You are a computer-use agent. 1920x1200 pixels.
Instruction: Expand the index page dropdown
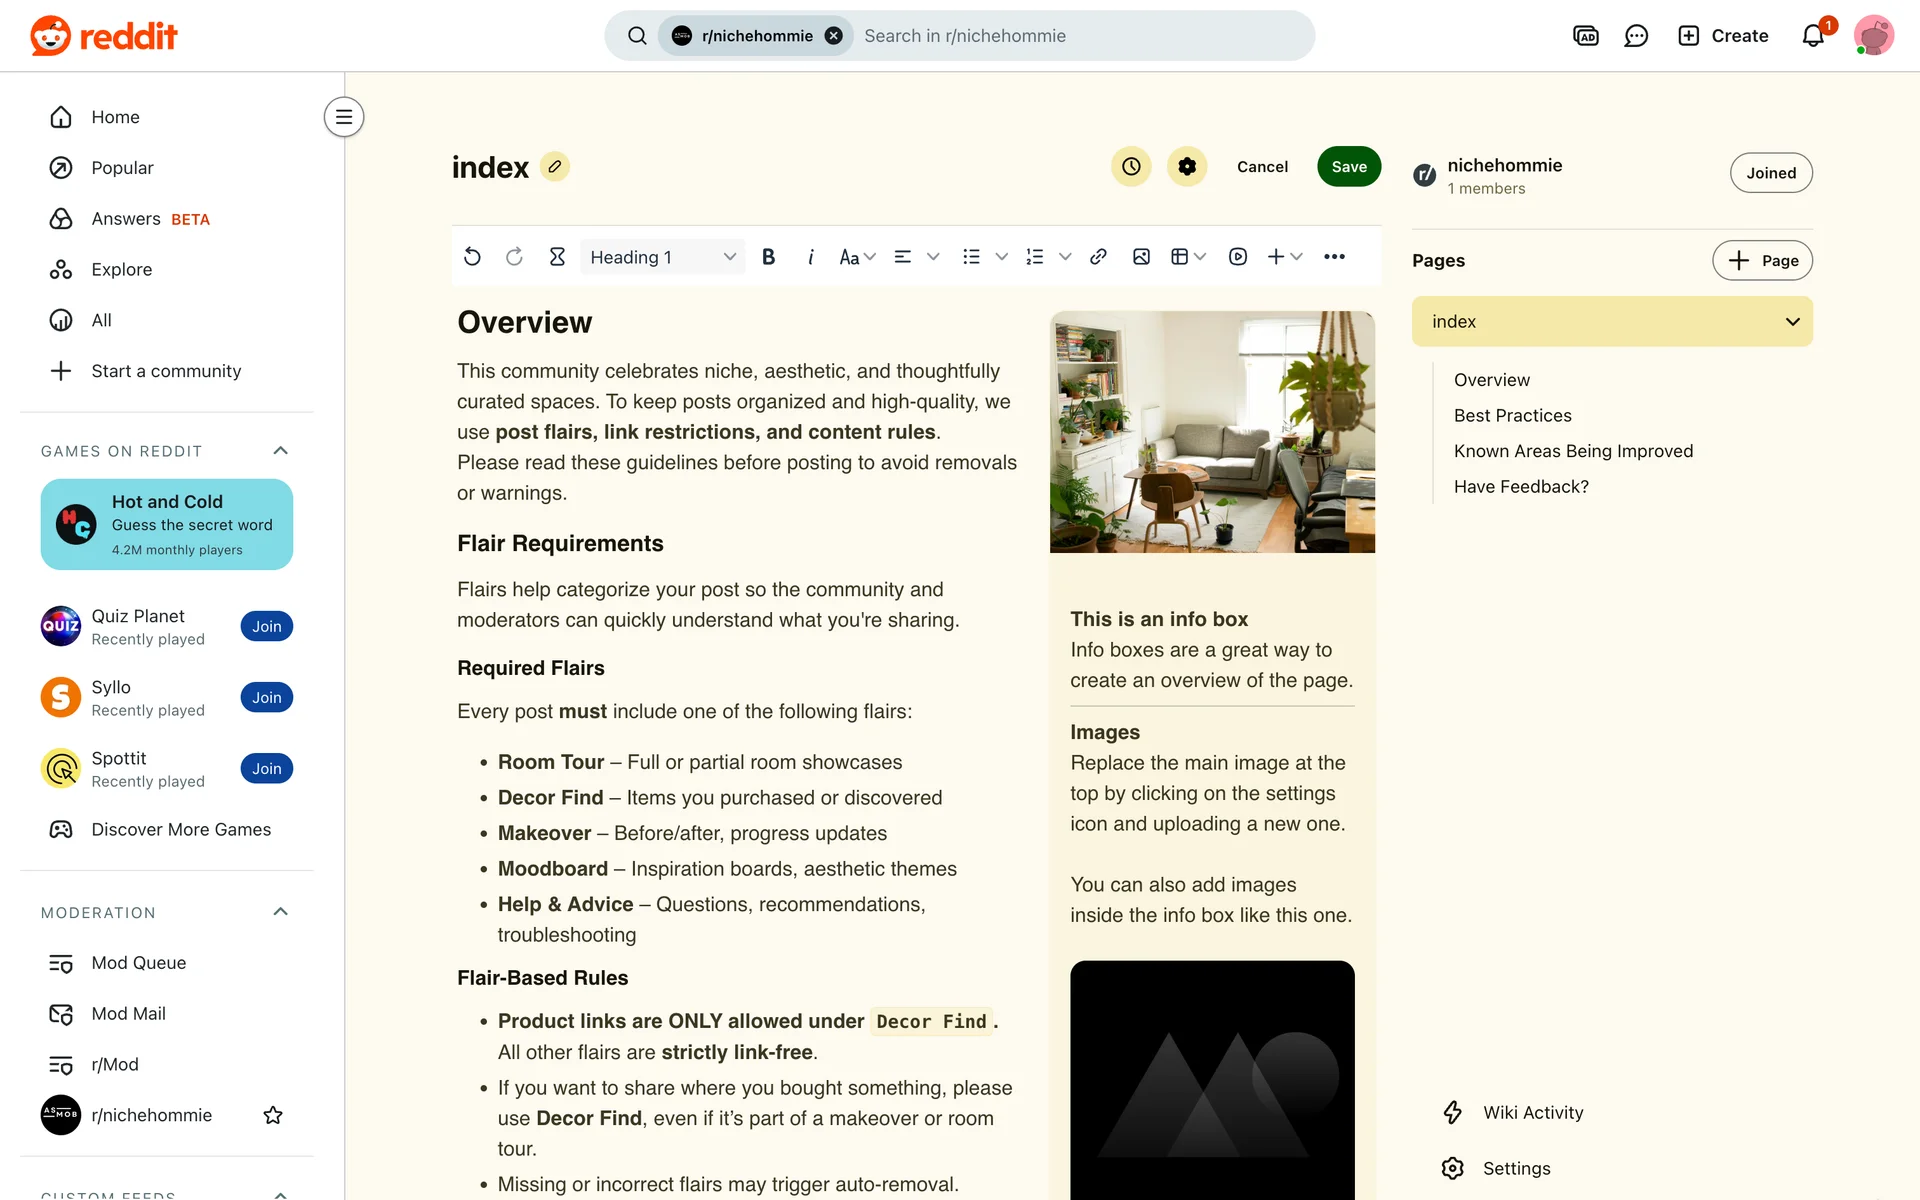(x=1792, y=322)
